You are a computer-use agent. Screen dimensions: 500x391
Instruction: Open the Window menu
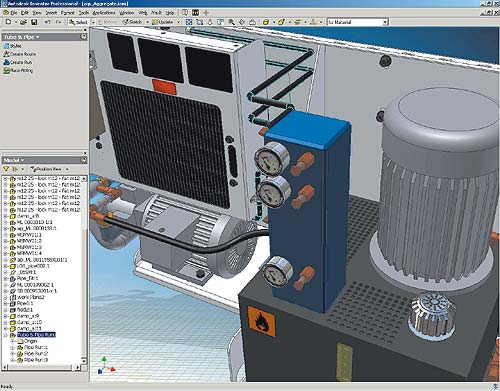pos(127,13)
